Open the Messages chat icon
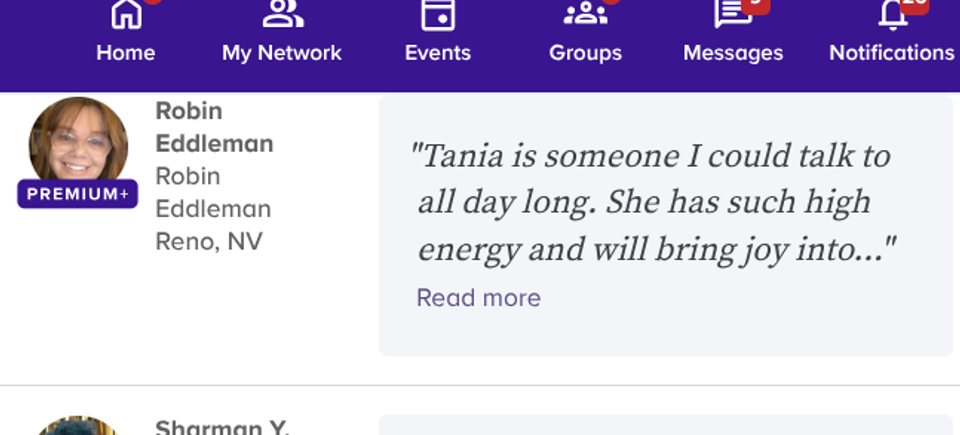This screenshot has height=435, width=960. (733, 14)
